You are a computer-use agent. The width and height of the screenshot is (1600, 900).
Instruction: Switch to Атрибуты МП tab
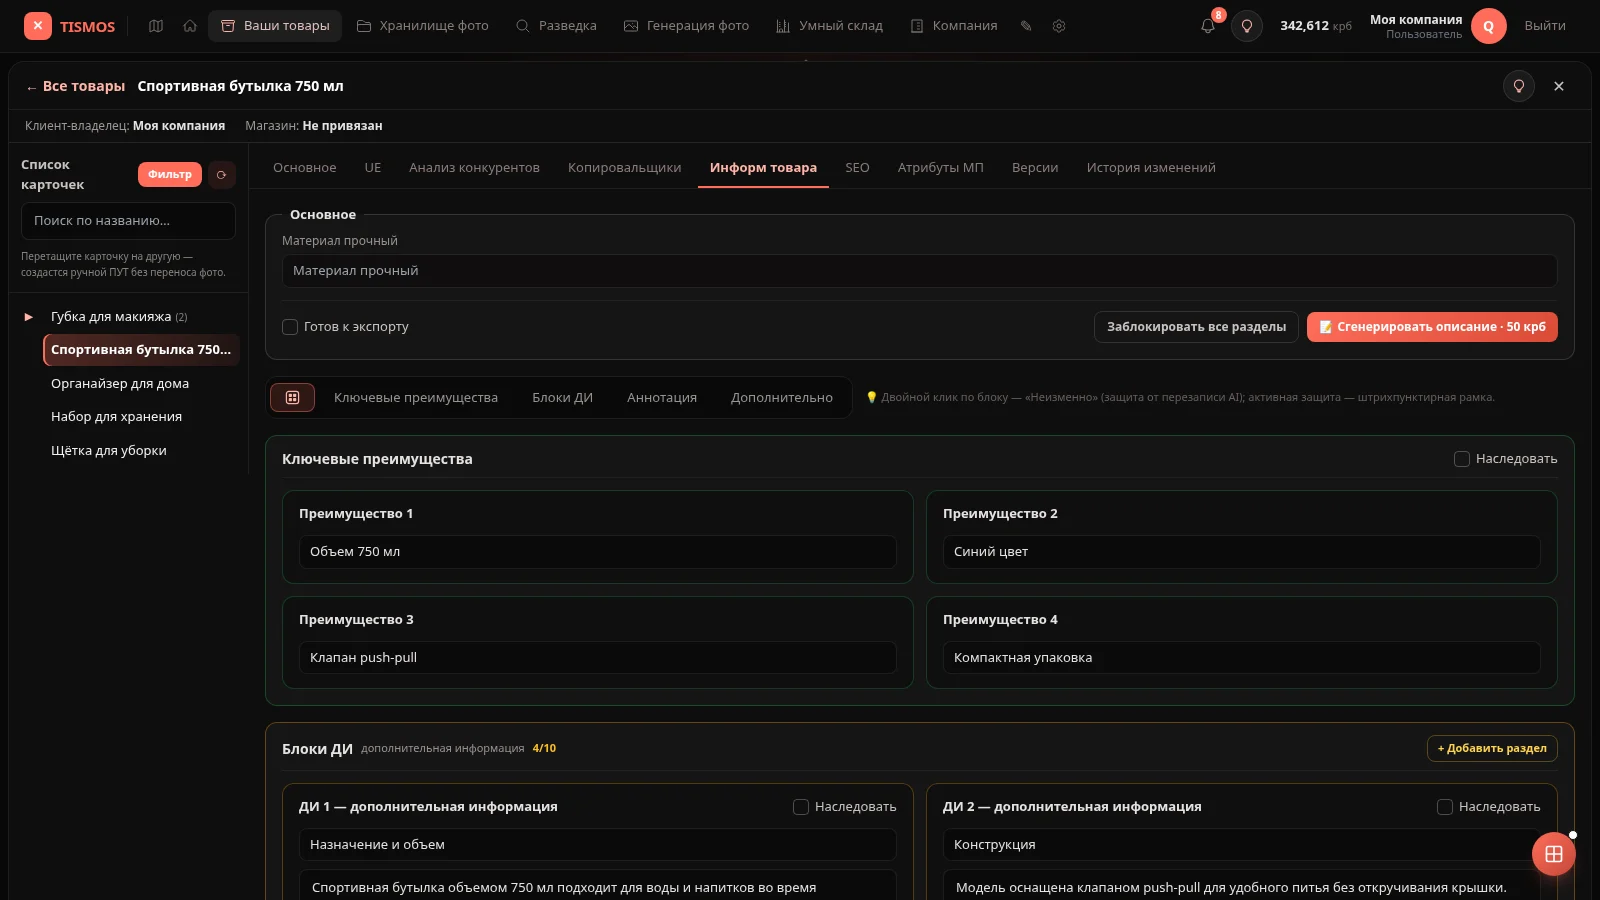pos(941,168)
